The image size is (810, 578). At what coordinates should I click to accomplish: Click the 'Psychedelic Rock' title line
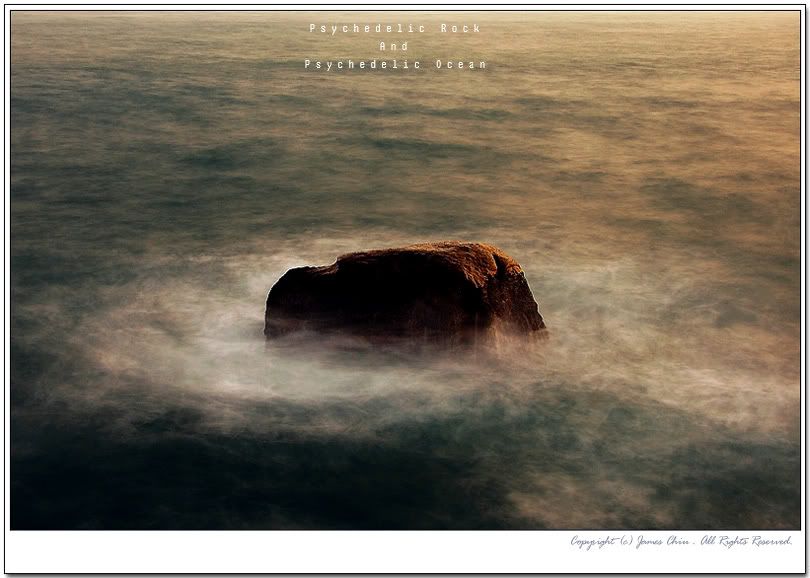395,28
